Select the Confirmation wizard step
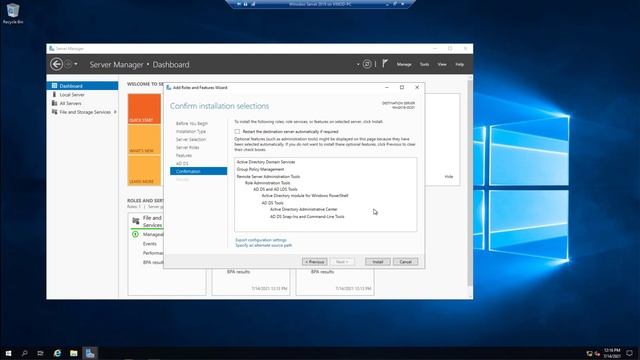This screenshot has width=640, height=360. 198,171
